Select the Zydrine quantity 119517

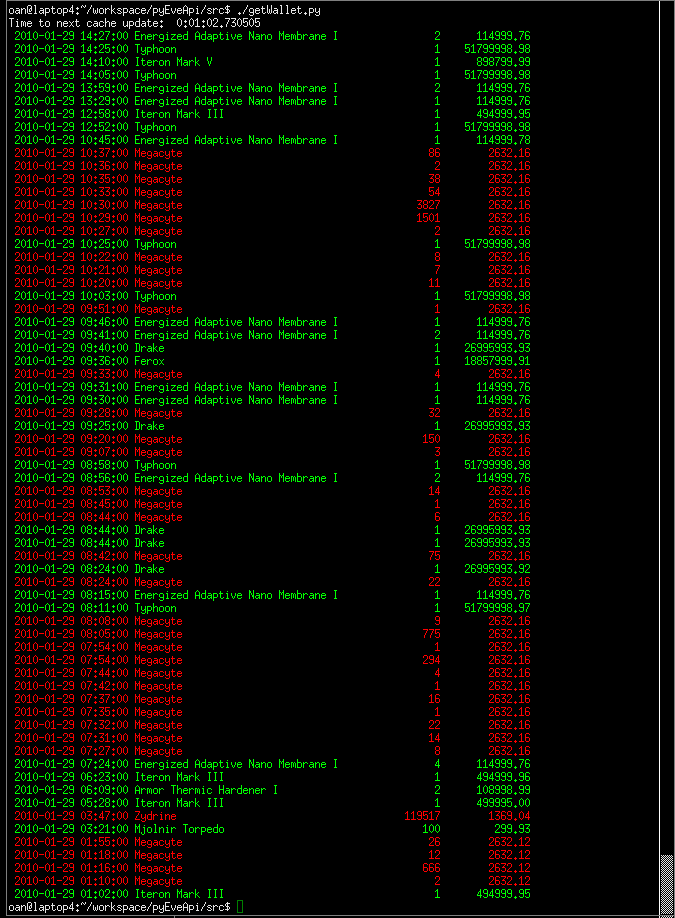422,816
